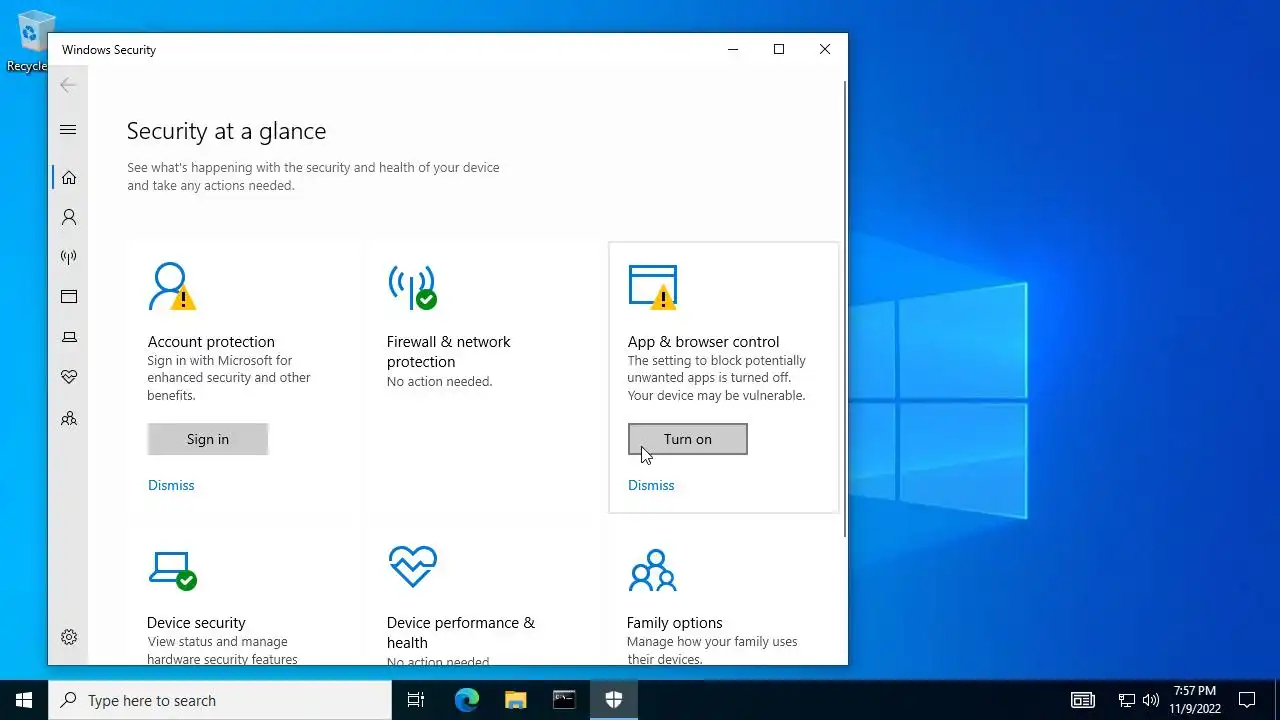Open the Action Center notifications icon

tap(1247, 700)
